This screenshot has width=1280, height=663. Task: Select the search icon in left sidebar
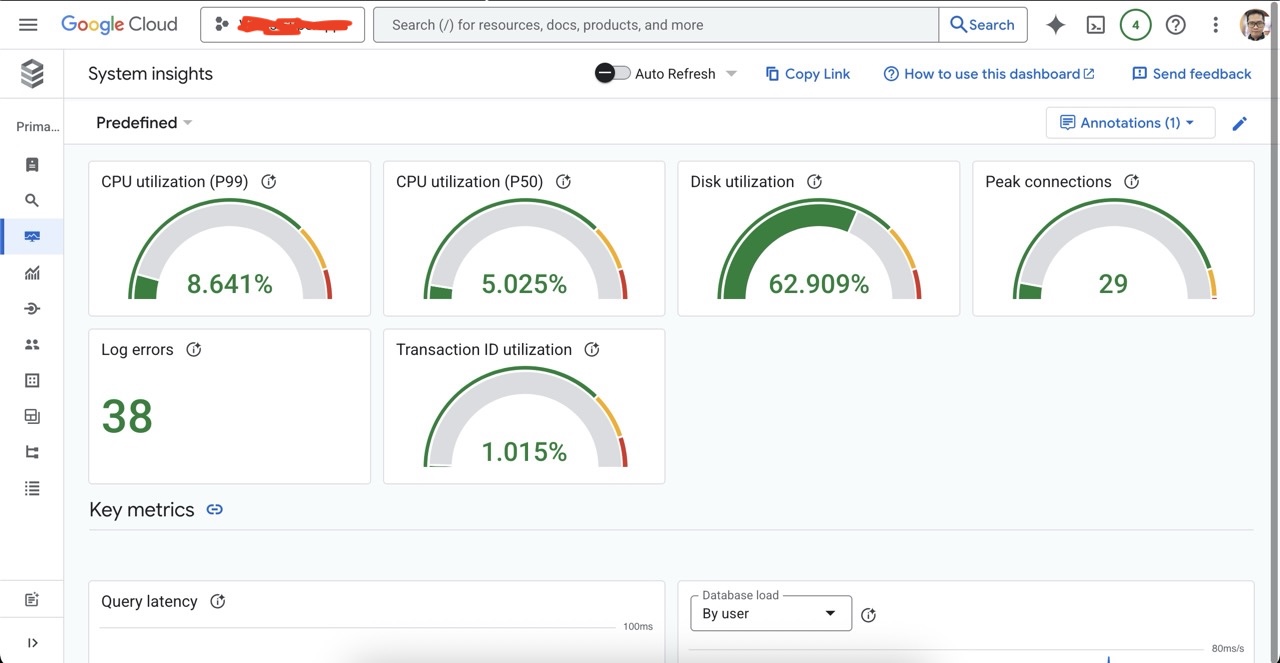pos(32,201)
